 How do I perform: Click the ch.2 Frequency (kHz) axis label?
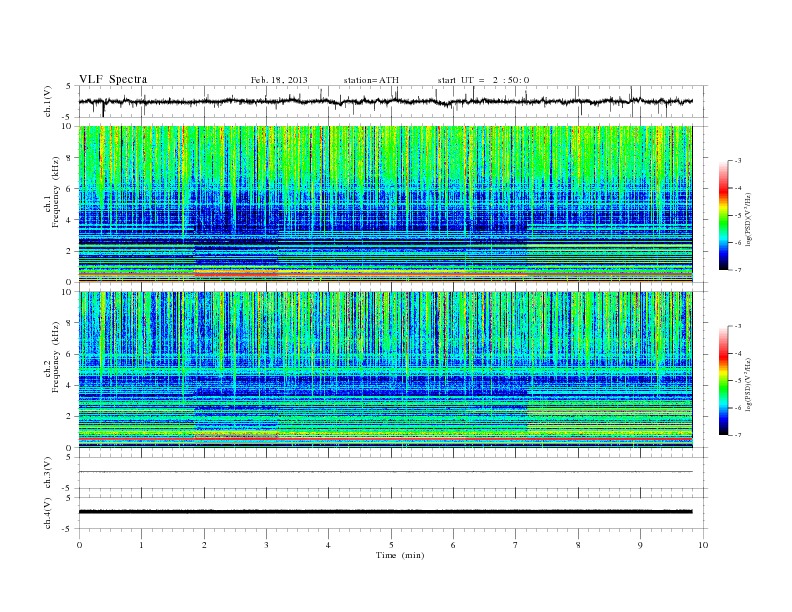[53, 357]
